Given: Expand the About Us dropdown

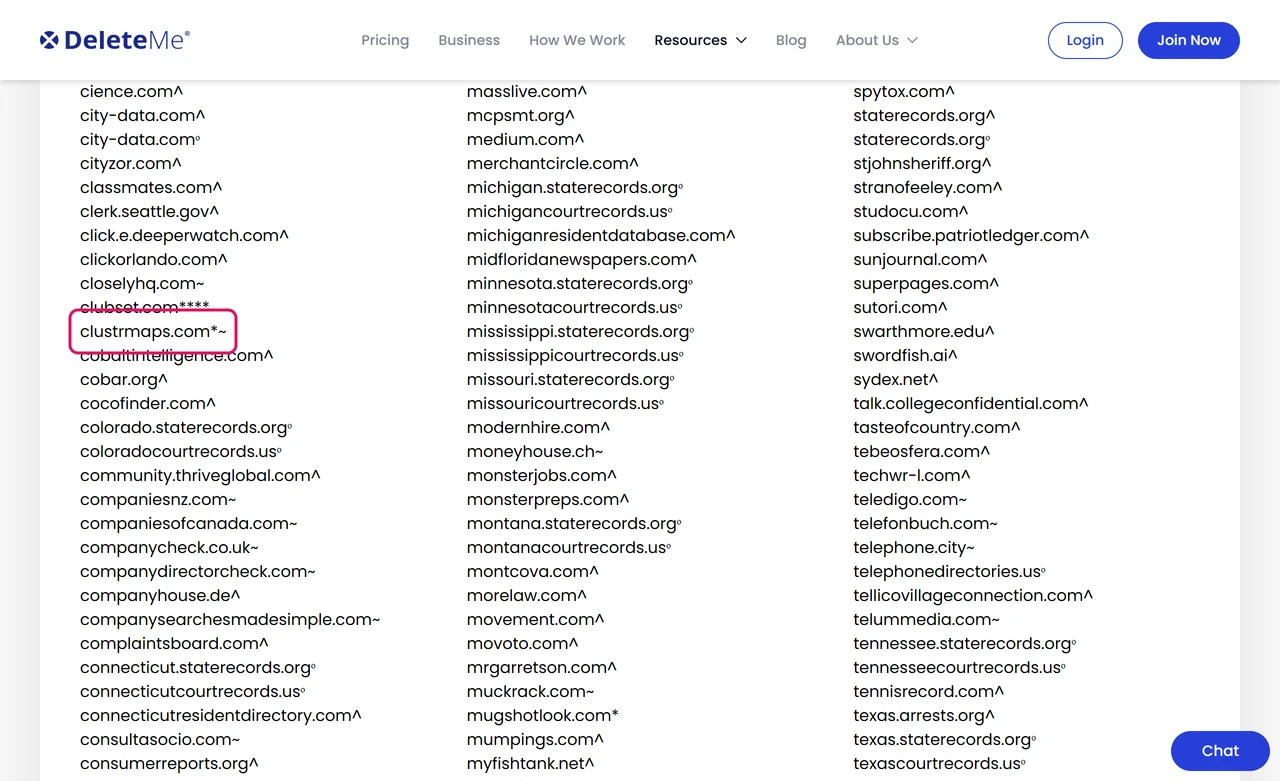Looking at the screenshot, I should click(x=876, y=40).
